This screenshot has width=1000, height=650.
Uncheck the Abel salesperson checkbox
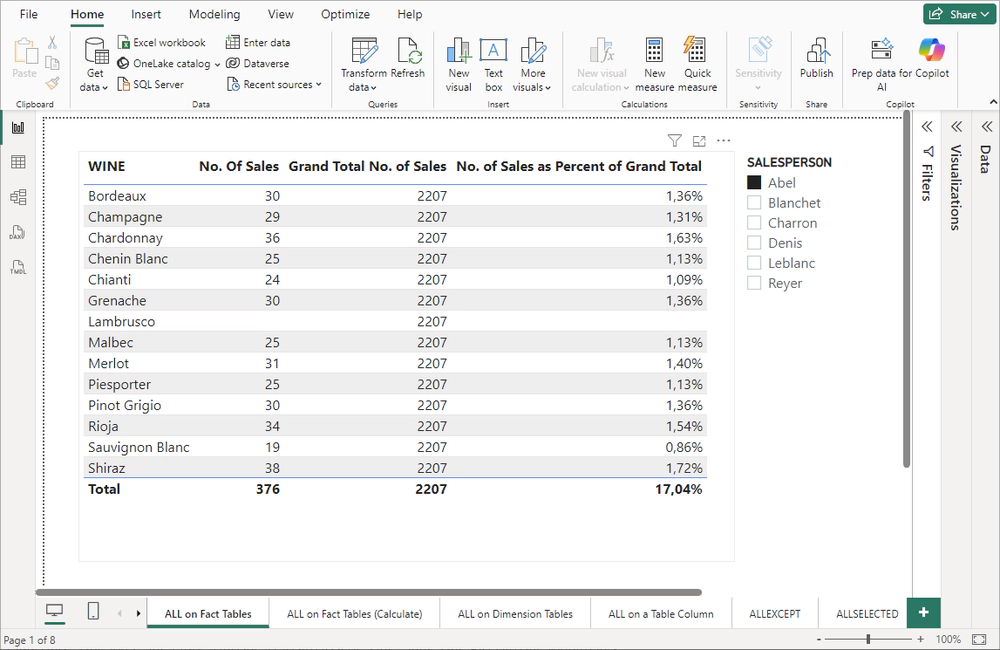(x=754, y=182)
